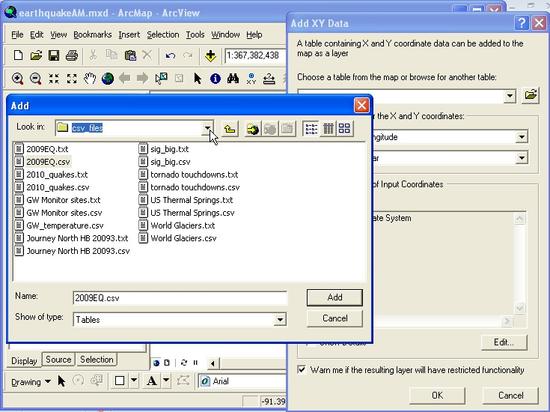Switch to List view in Add dialog
The height and width of the screenshot is (412, 550).
click(x=311, y=129)
